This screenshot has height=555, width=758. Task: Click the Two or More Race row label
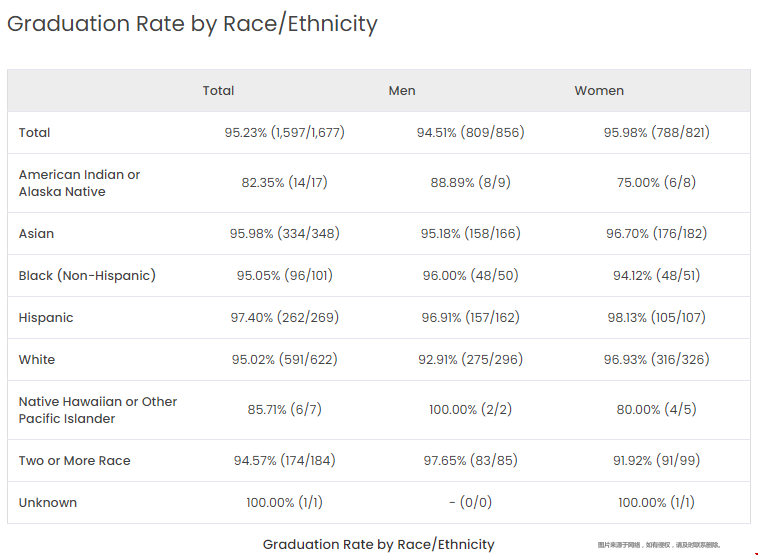click(74, 461)
